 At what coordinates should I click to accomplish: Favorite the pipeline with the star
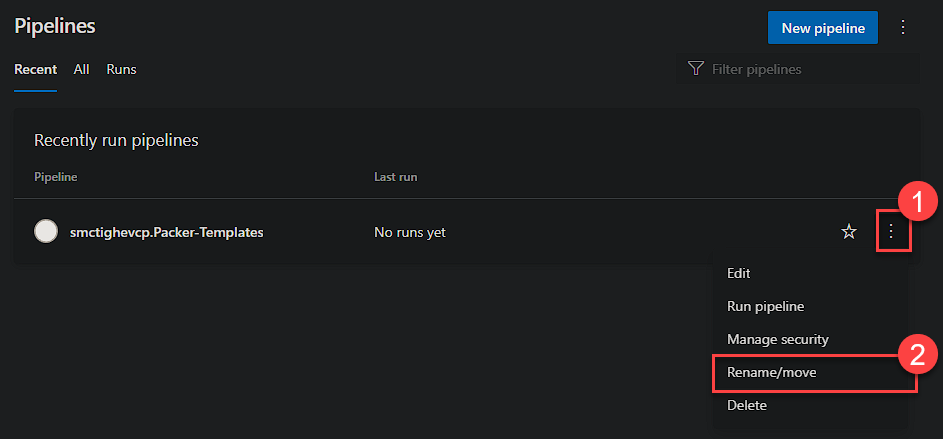[x=849, y=232]
